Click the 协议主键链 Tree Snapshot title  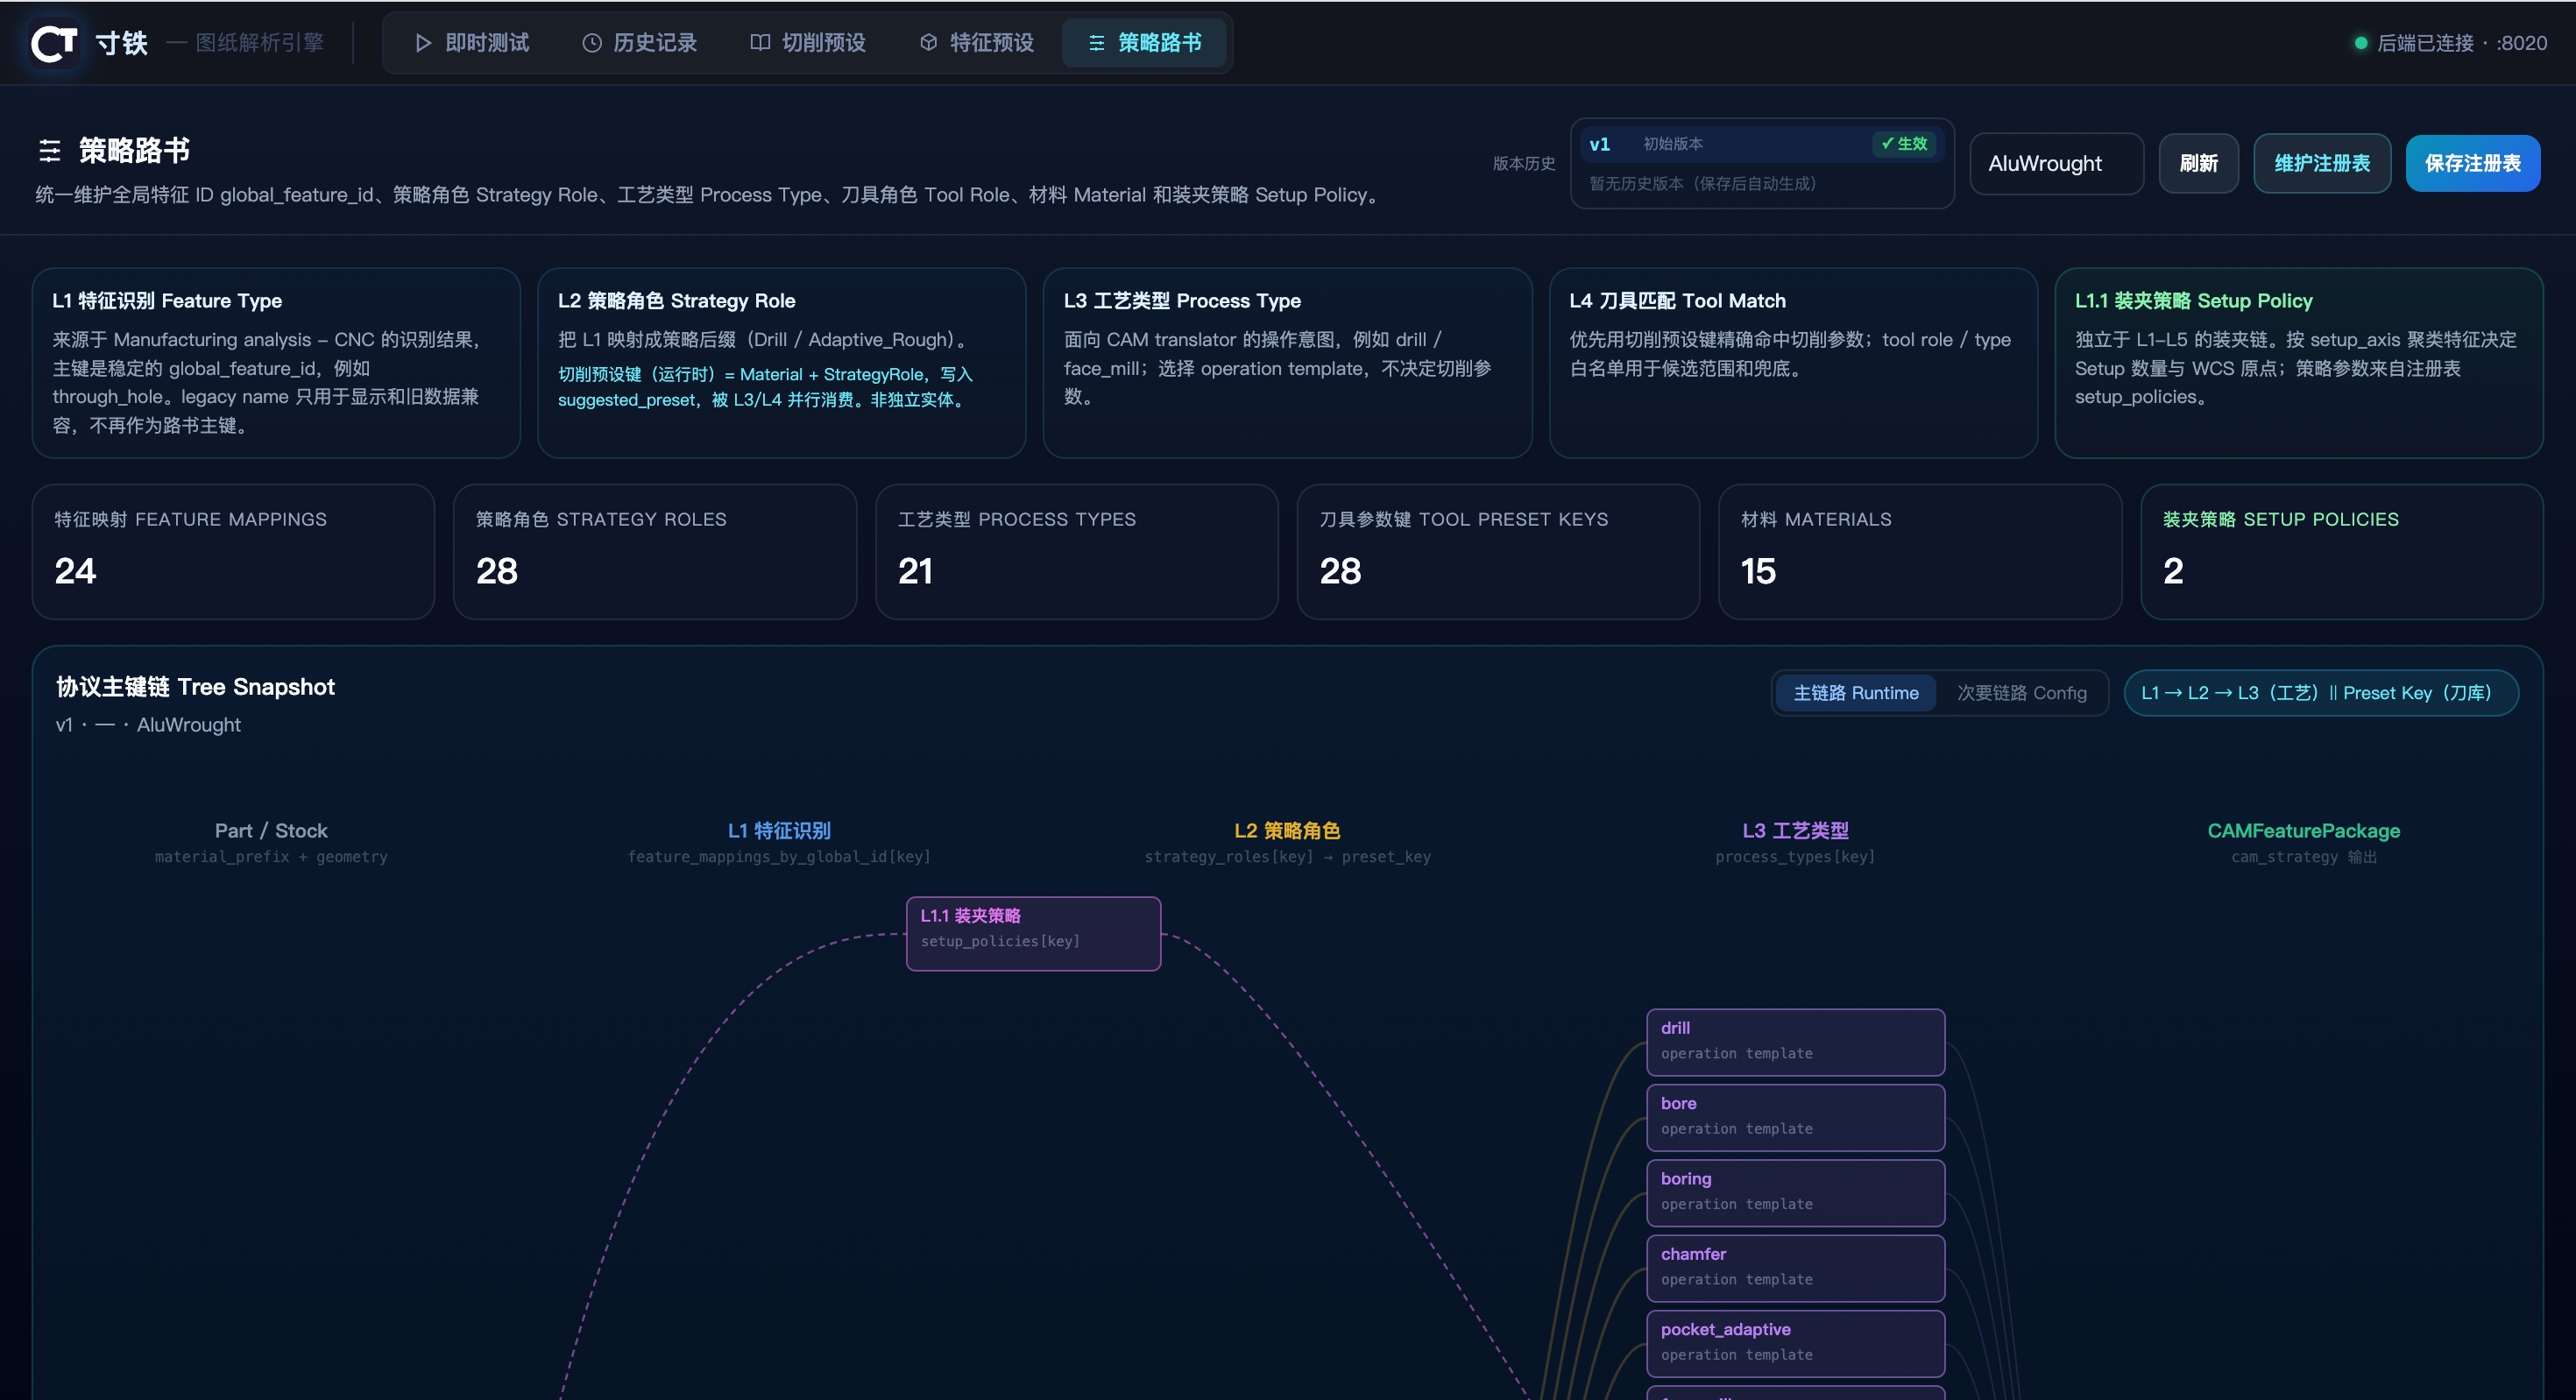195,687
